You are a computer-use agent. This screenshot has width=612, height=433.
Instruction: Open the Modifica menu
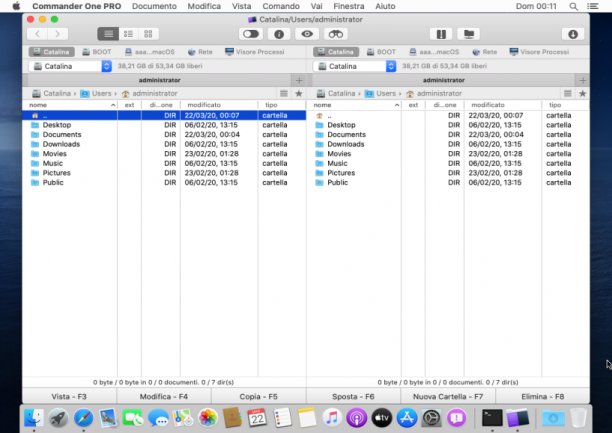[x=204, y=6]
